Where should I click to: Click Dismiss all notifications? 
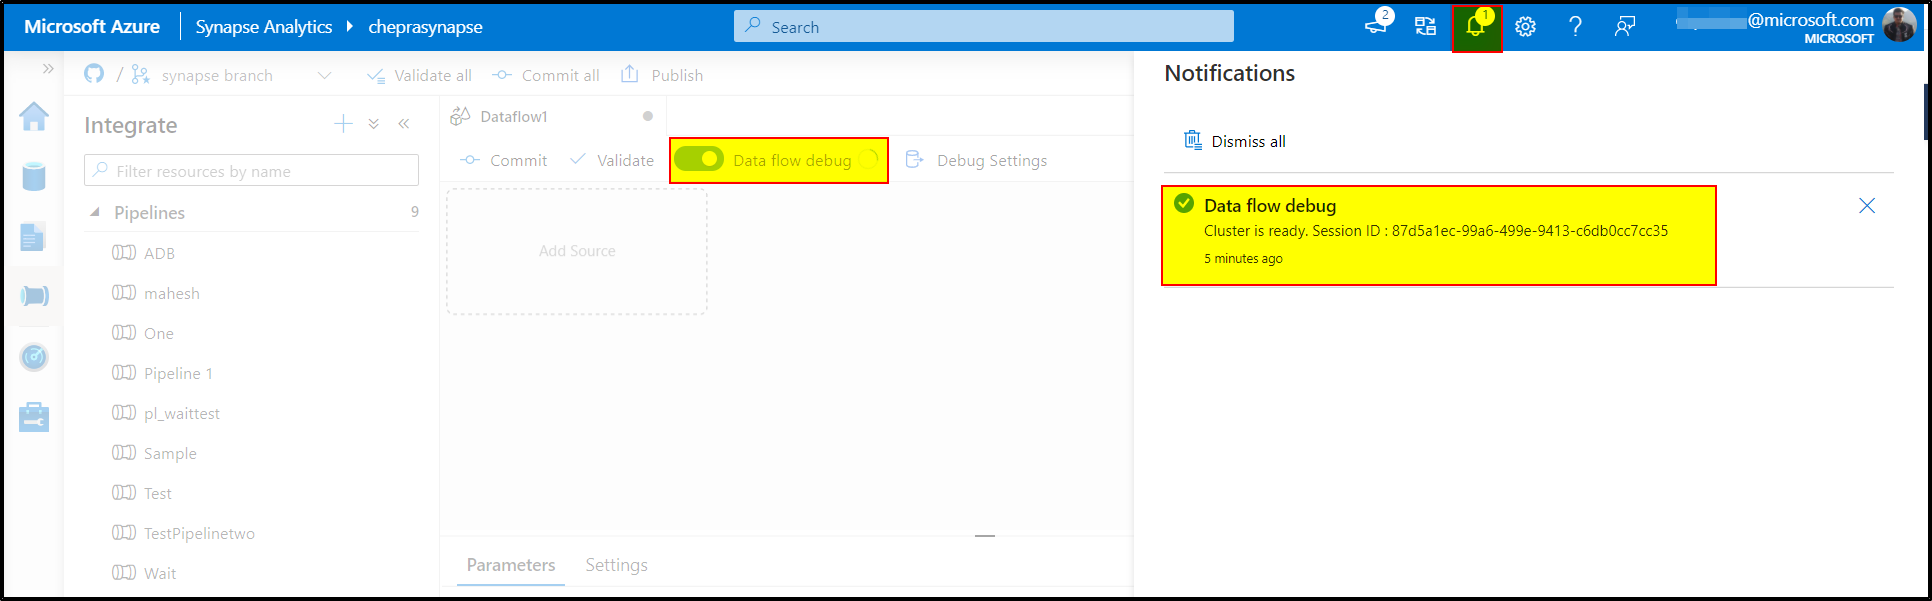(1235, 141)
